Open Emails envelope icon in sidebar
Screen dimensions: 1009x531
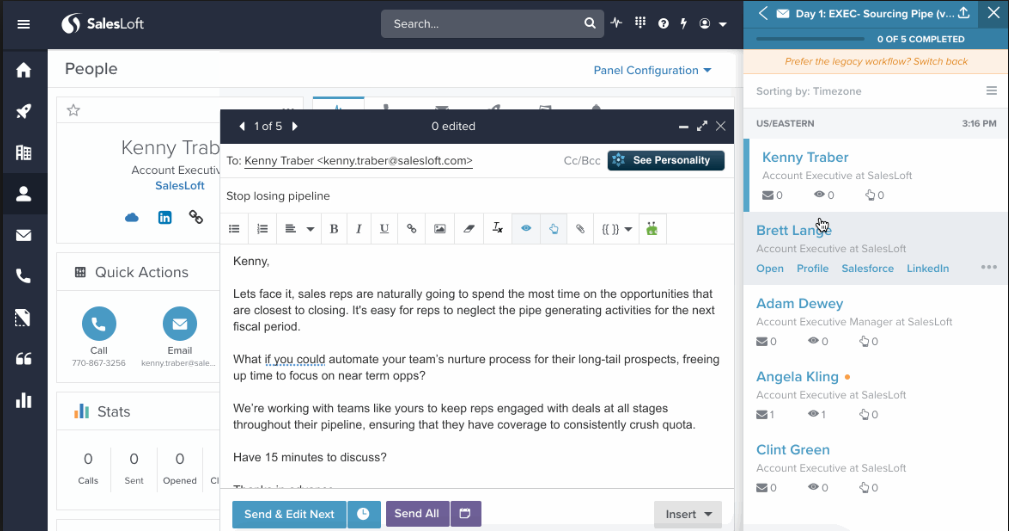coord(23,235)
